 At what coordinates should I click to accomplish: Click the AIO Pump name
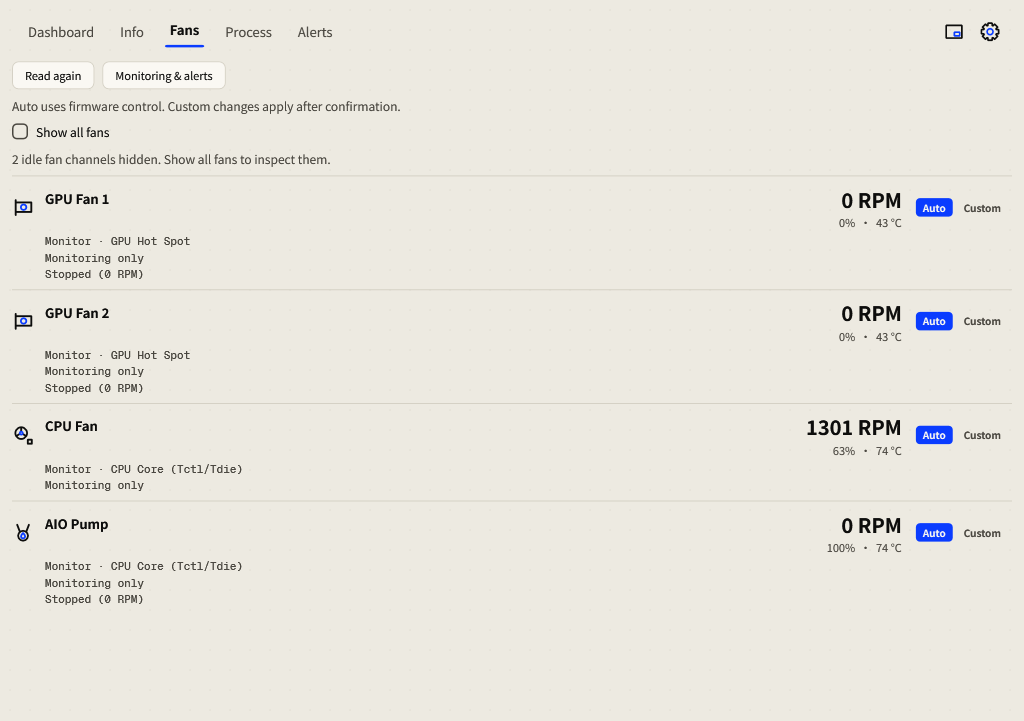point(76,524)
